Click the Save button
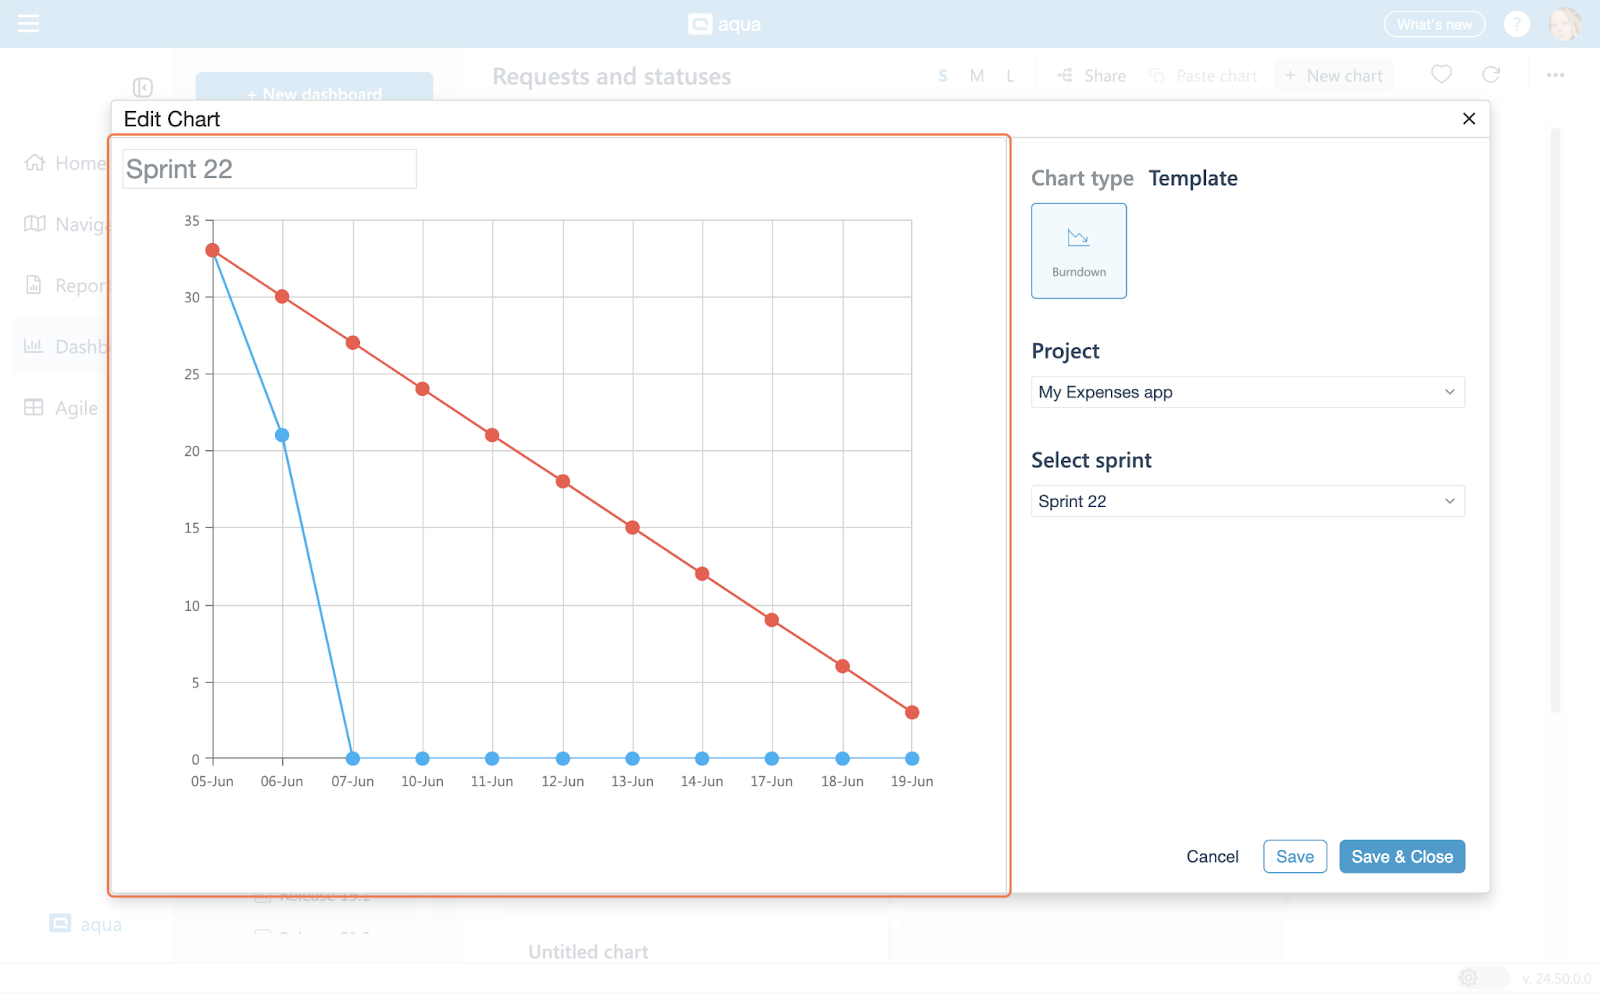The width and height of the screenshot is (1600, 993). pyautogui.click(x=1294, y=857)
